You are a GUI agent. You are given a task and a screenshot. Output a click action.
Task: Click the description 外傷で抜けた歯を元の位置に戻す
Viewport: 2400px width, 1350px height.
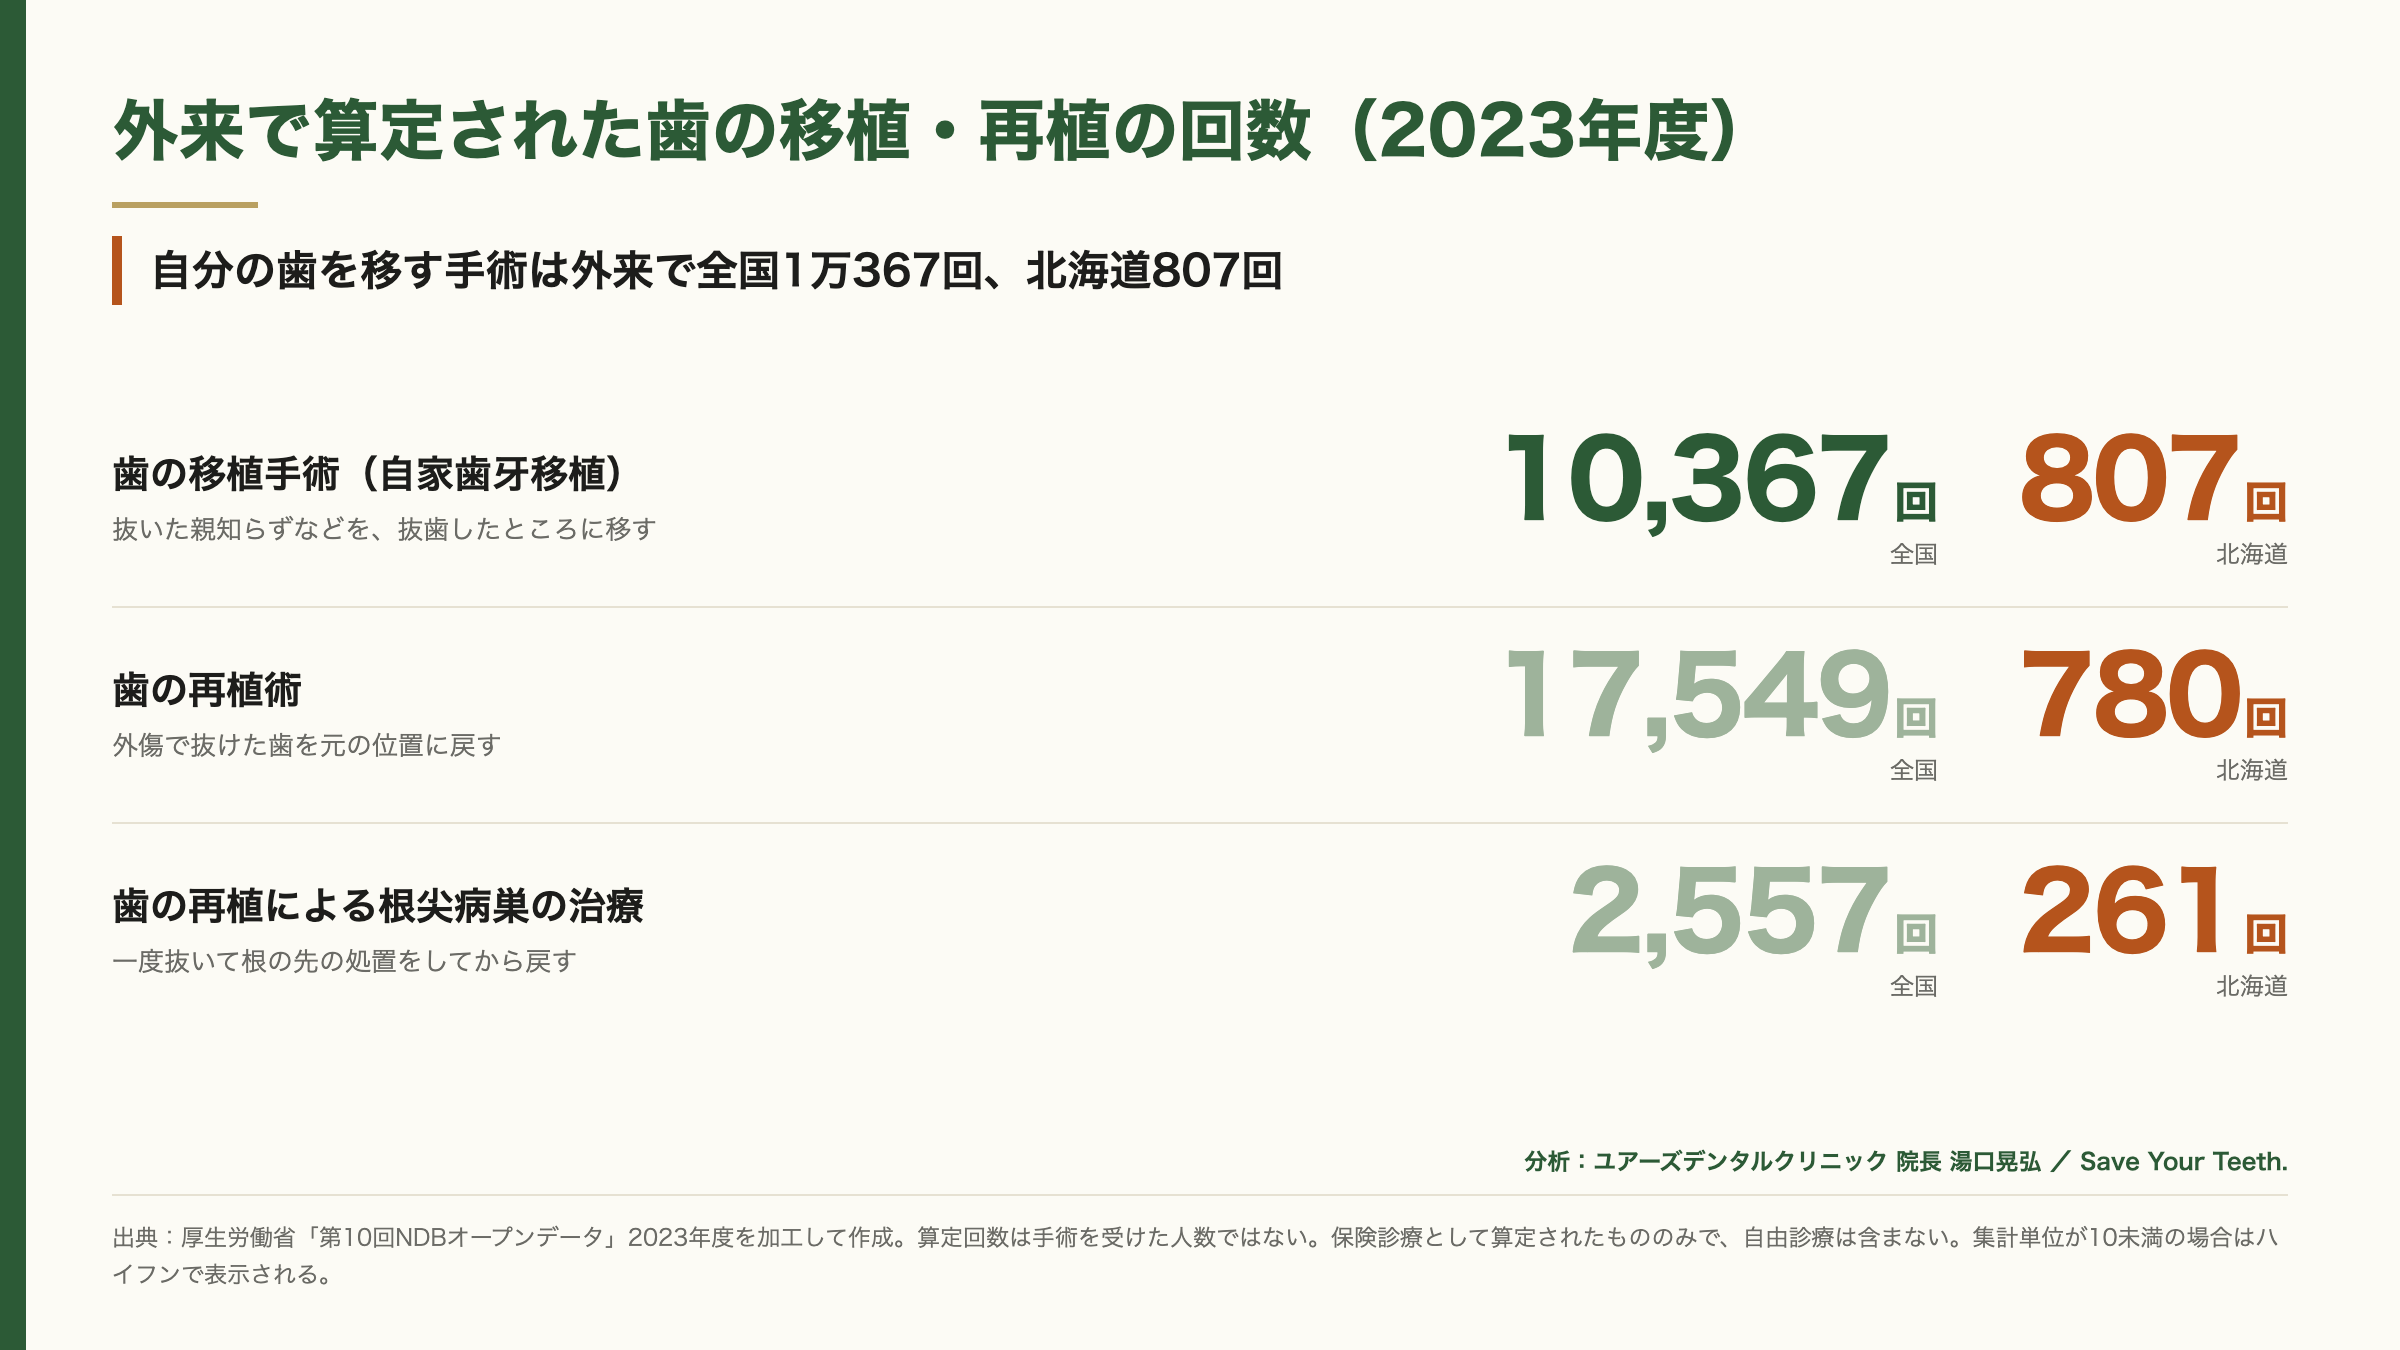pos(306,745)
